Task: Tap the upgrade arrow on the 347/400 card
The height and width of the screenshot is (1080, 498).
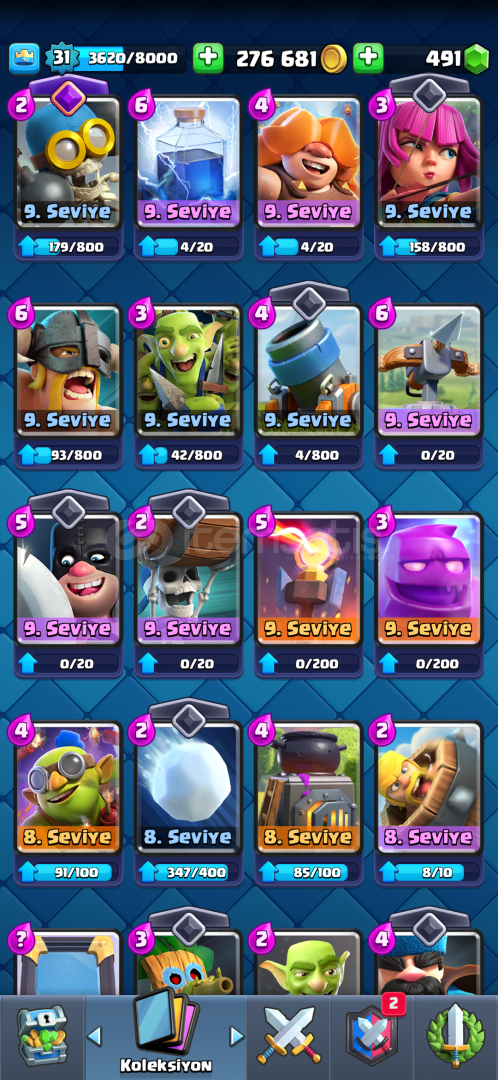Action: click(x=147, y=872)
